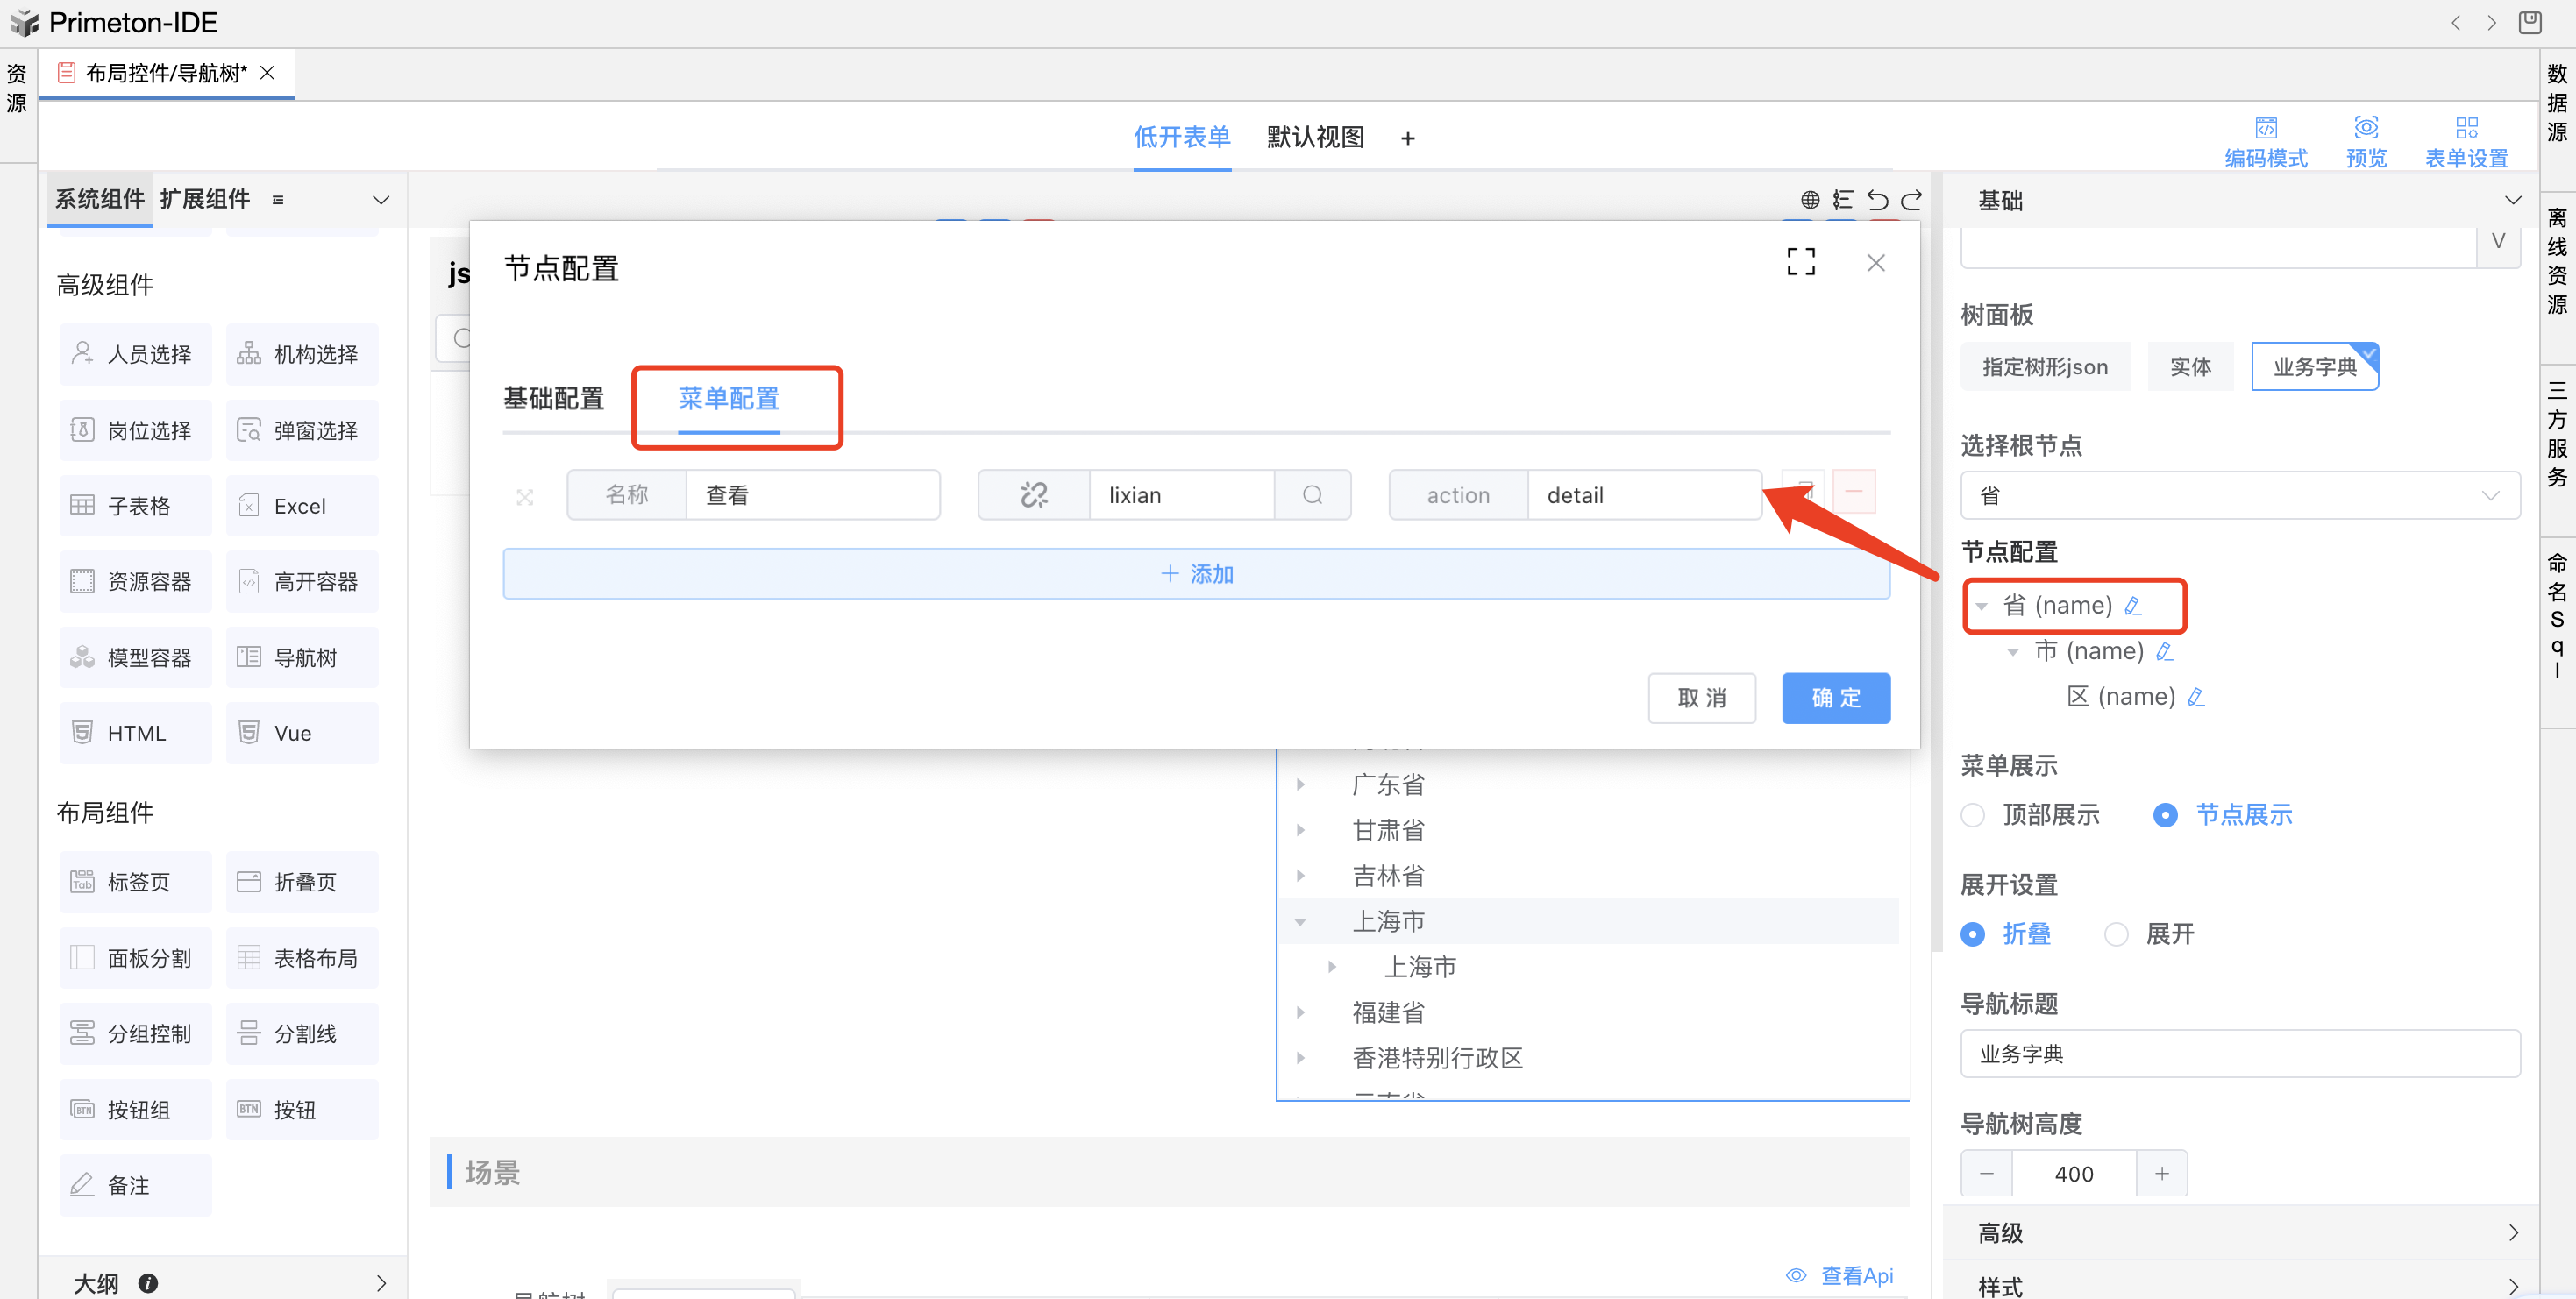Expand the 广东省 tree node

pos(1300,785)
